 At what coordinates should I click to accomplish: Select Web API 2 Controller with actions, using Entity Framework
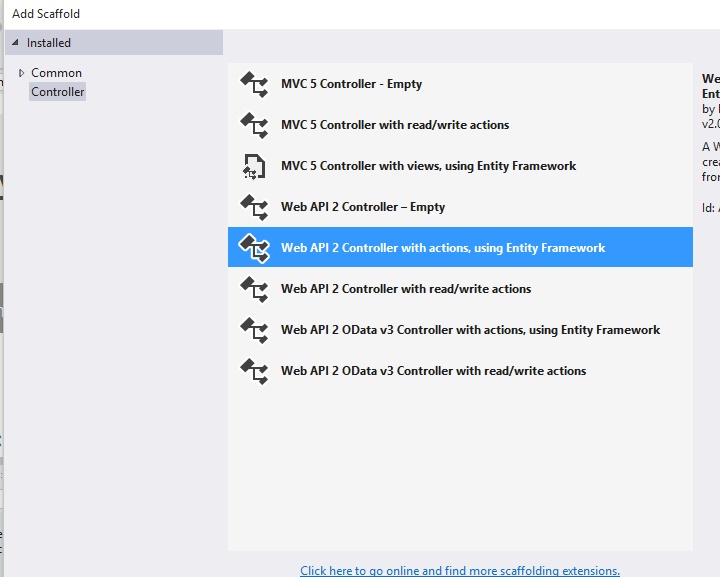[x=460, y=247]
